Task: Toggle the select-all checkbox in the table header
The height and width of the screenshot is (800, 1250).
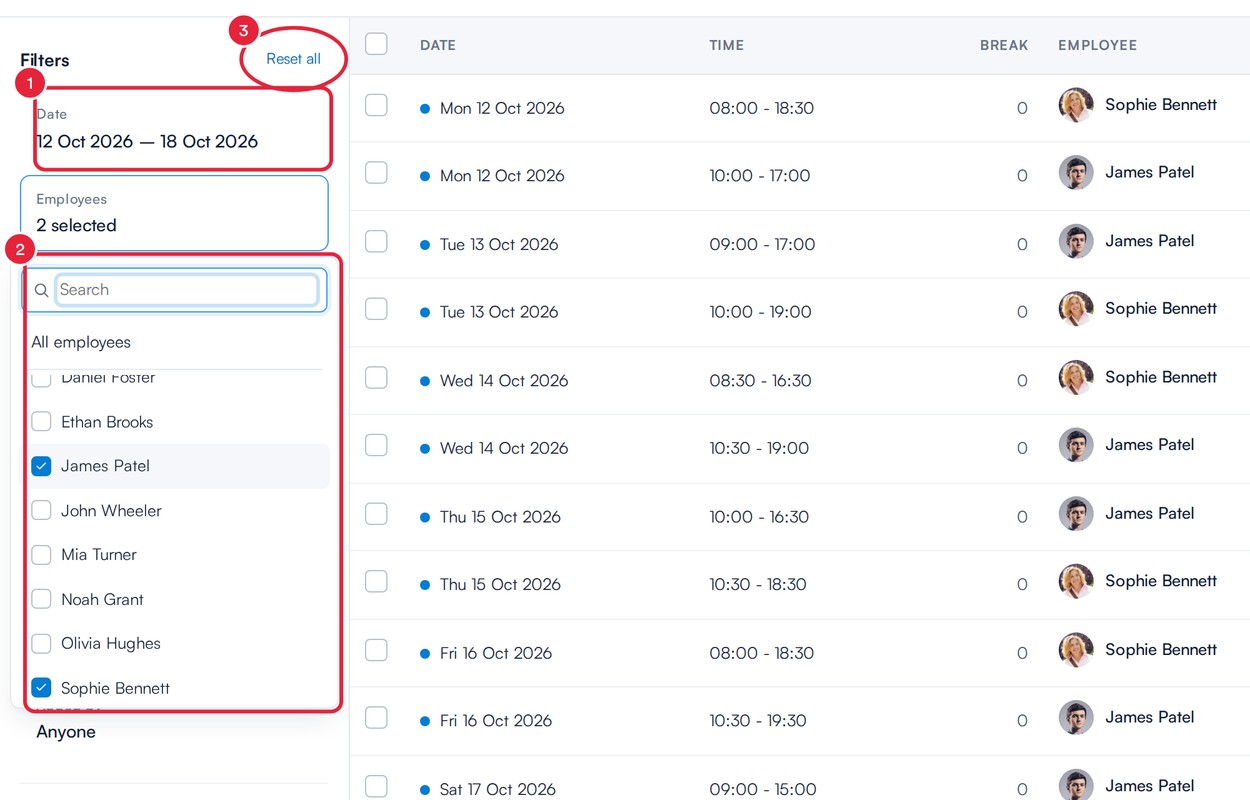Action: 376,44
